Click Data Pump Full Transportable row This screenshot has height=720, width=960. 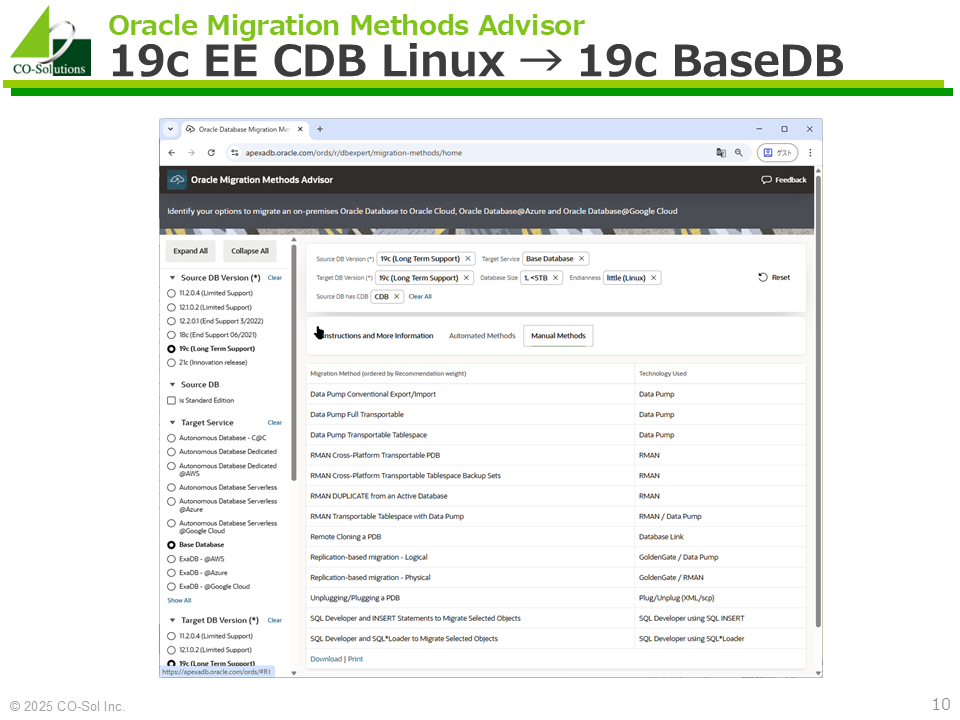click(x=556, y=414)
